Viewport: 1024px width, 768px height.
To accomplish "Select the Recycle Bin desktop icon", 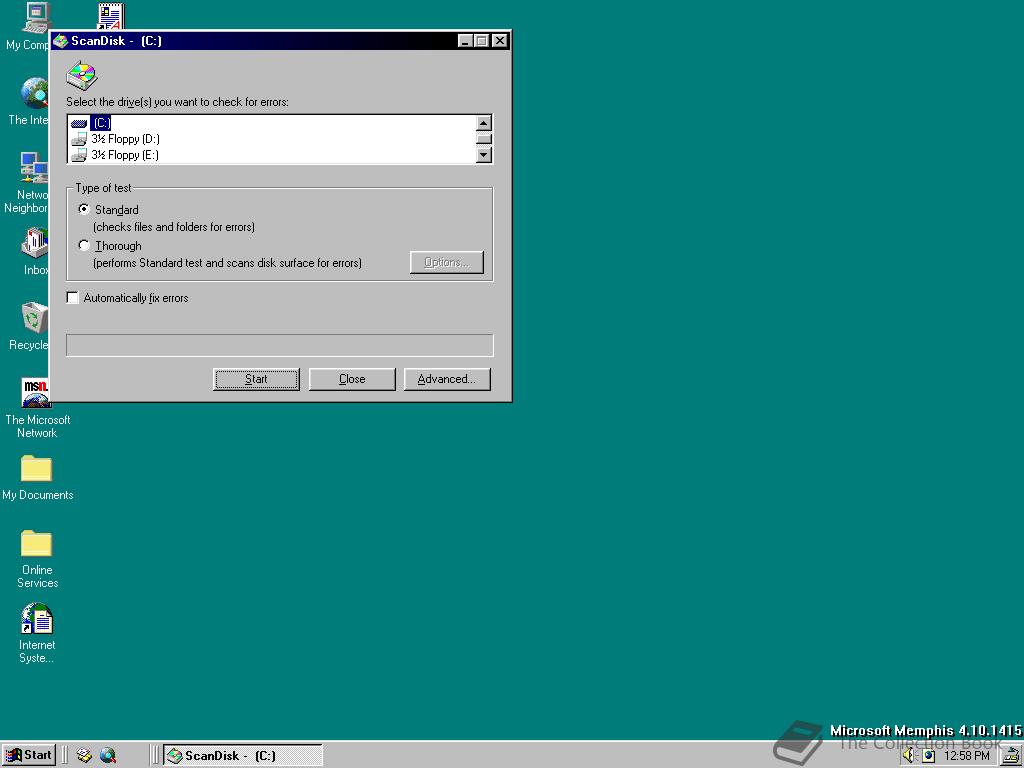I will click(34, 318).
